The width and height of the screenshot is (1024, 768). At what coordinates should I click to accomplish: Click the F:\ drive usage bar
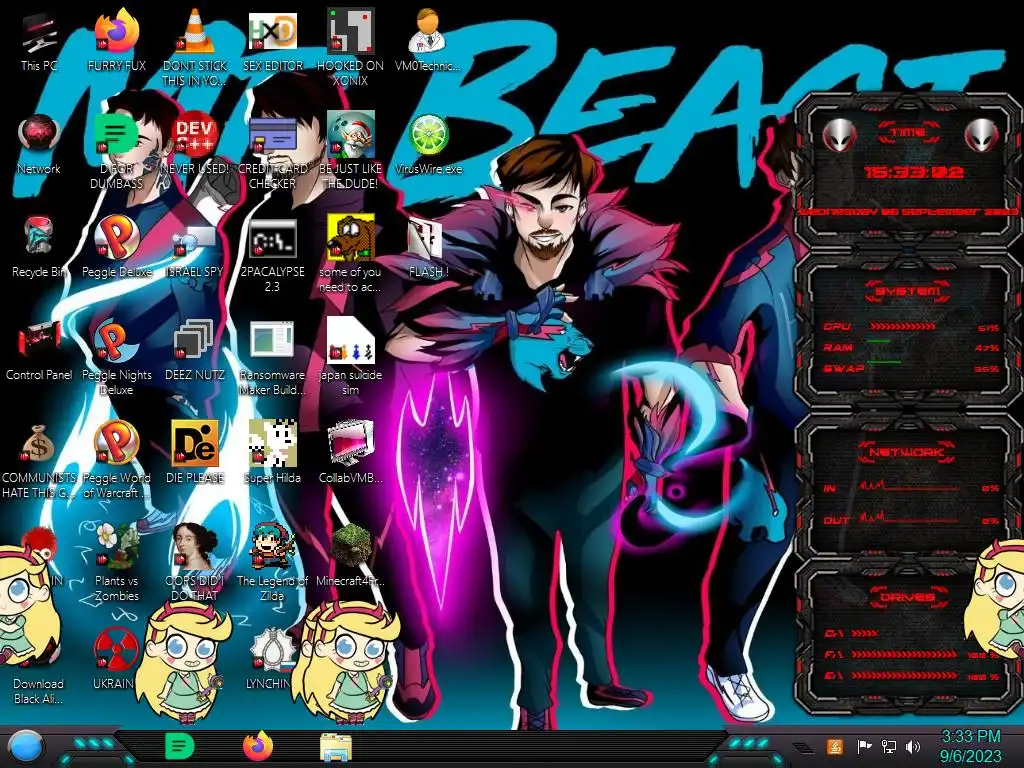coord(904,654)
